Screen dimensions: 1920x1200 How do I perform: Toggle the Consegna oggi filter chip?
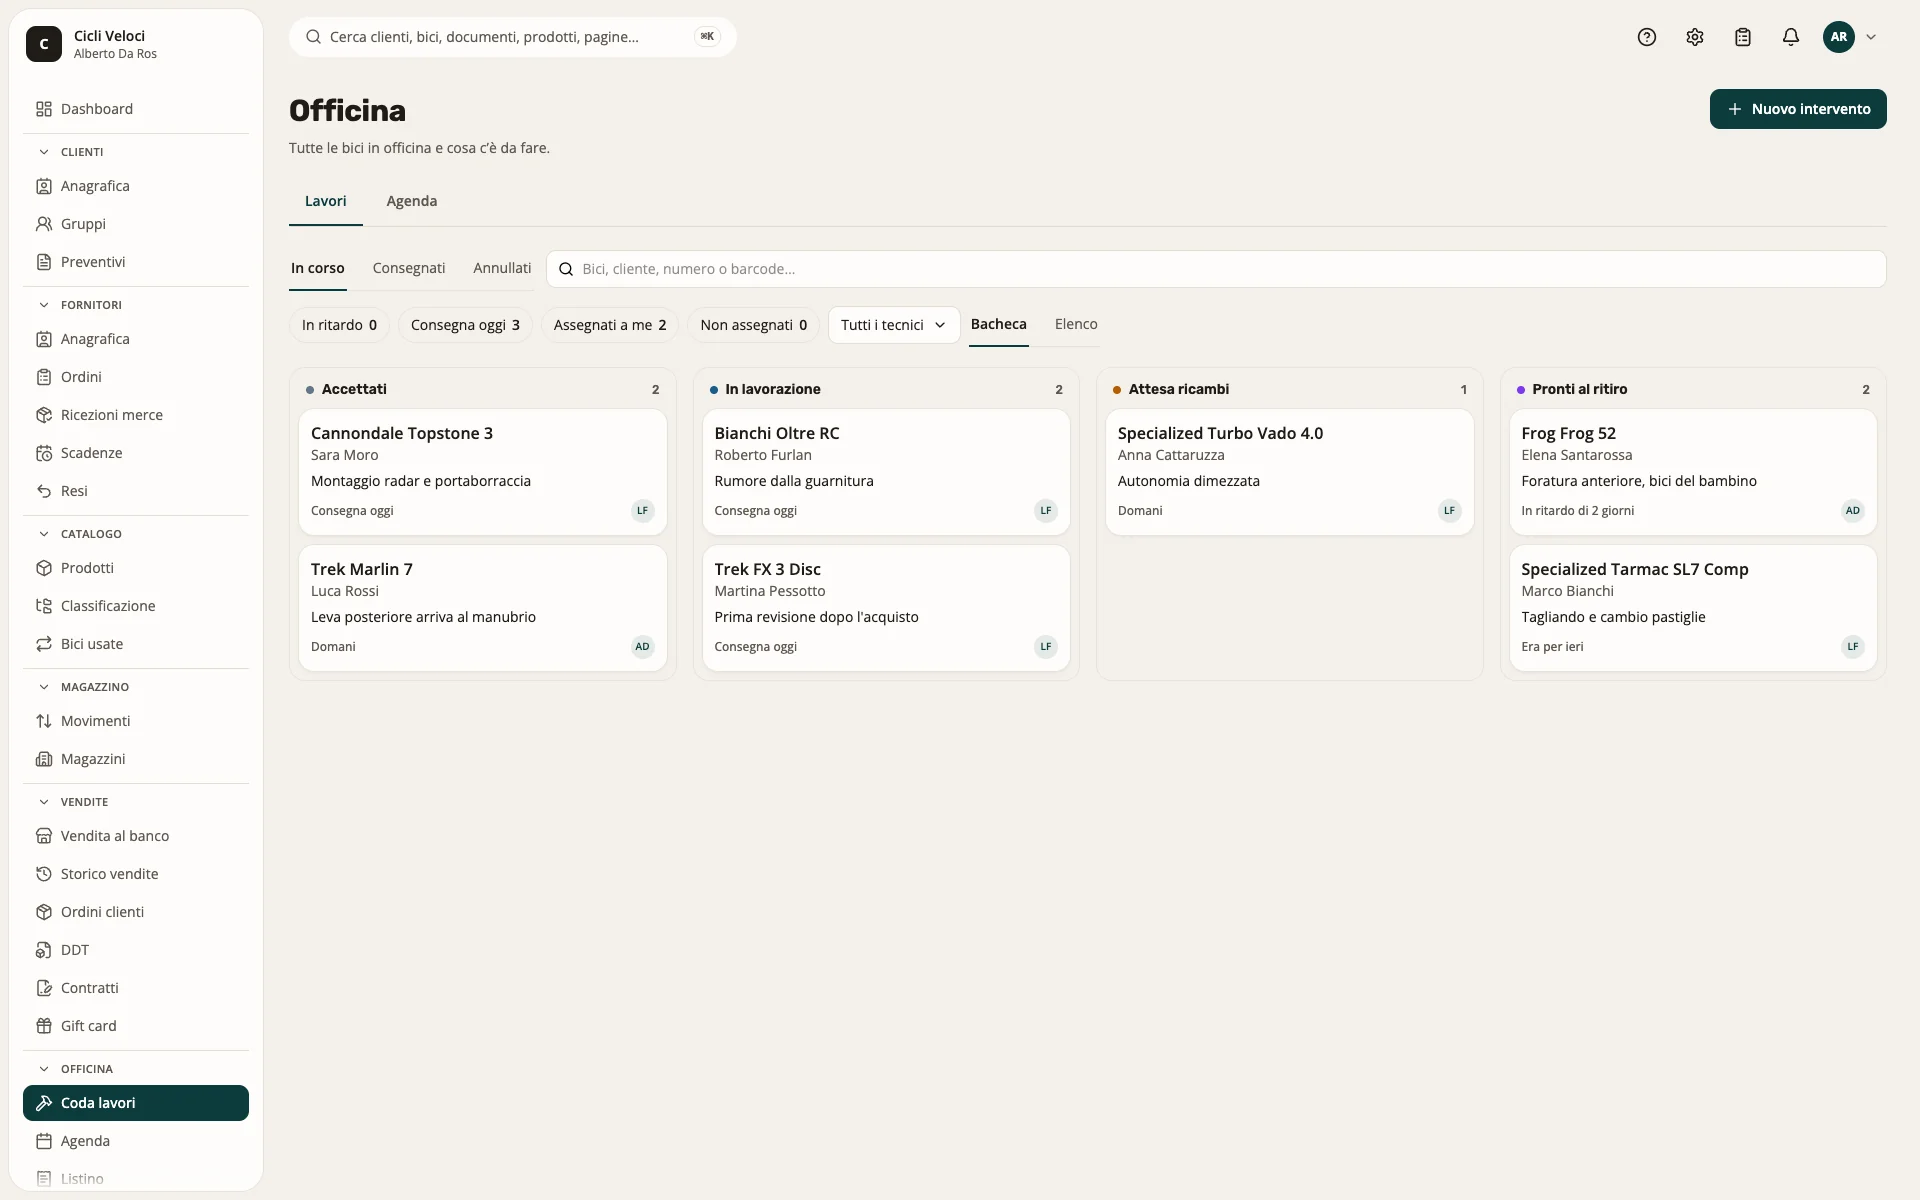465,325
